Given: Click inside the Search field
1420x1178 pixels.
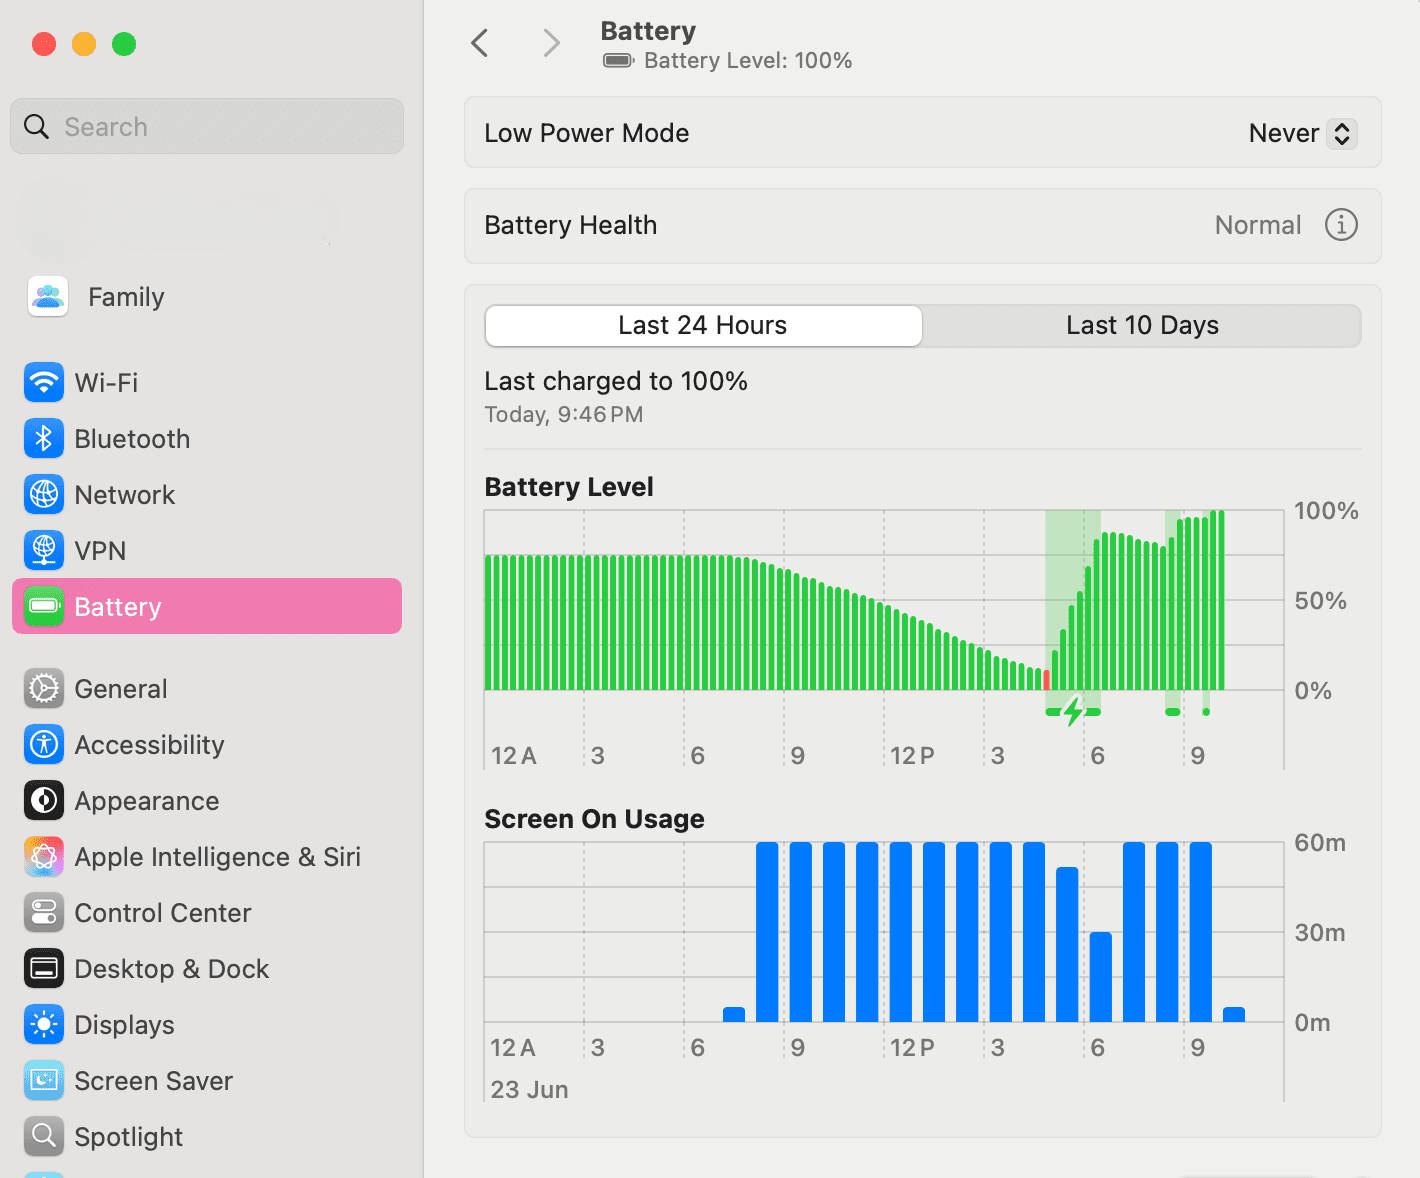Looking at the screenshot, I should [206, 126].
